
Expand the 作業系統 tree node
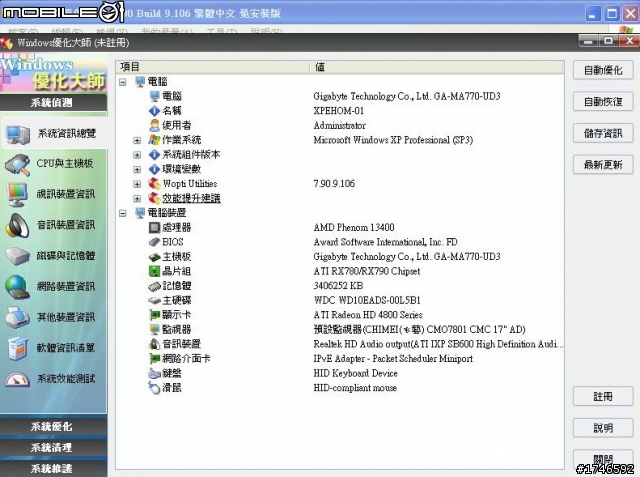[137, 140]
